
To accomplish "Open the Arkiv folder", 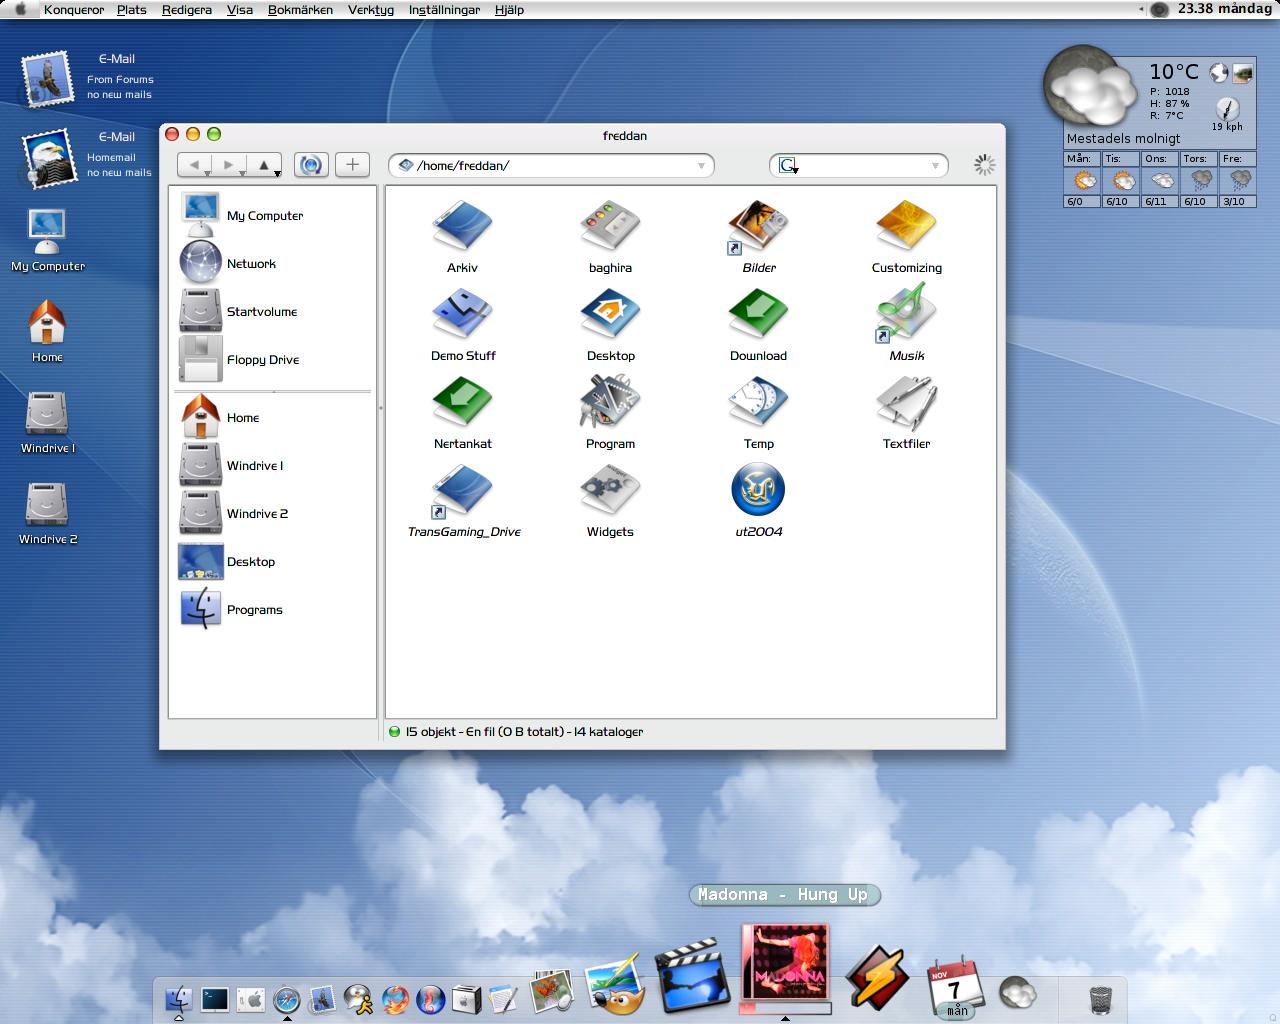I will pyautogui.click(x=462, y=229).
